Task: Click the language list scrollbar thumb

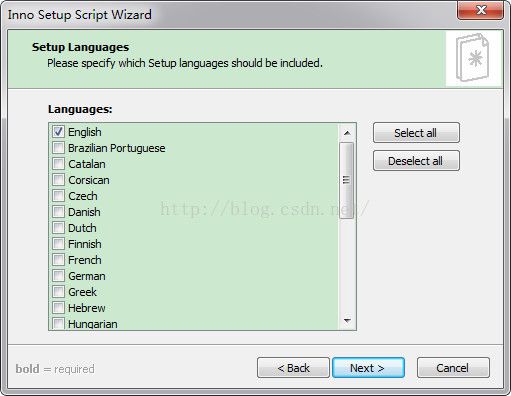Action: point(347,180)
